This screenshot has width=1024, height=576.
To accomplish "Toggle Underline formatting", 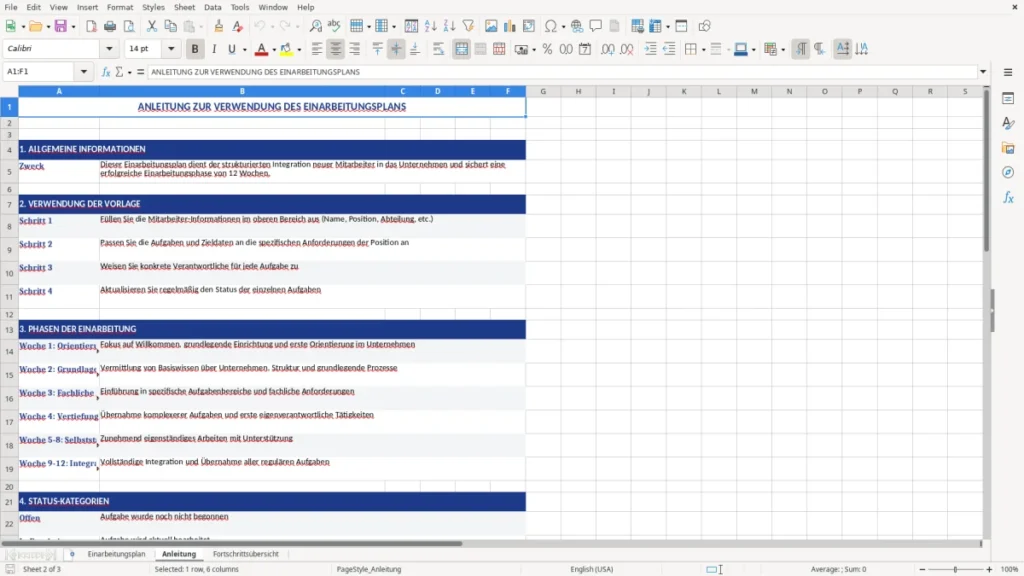I will click(231, 49).
